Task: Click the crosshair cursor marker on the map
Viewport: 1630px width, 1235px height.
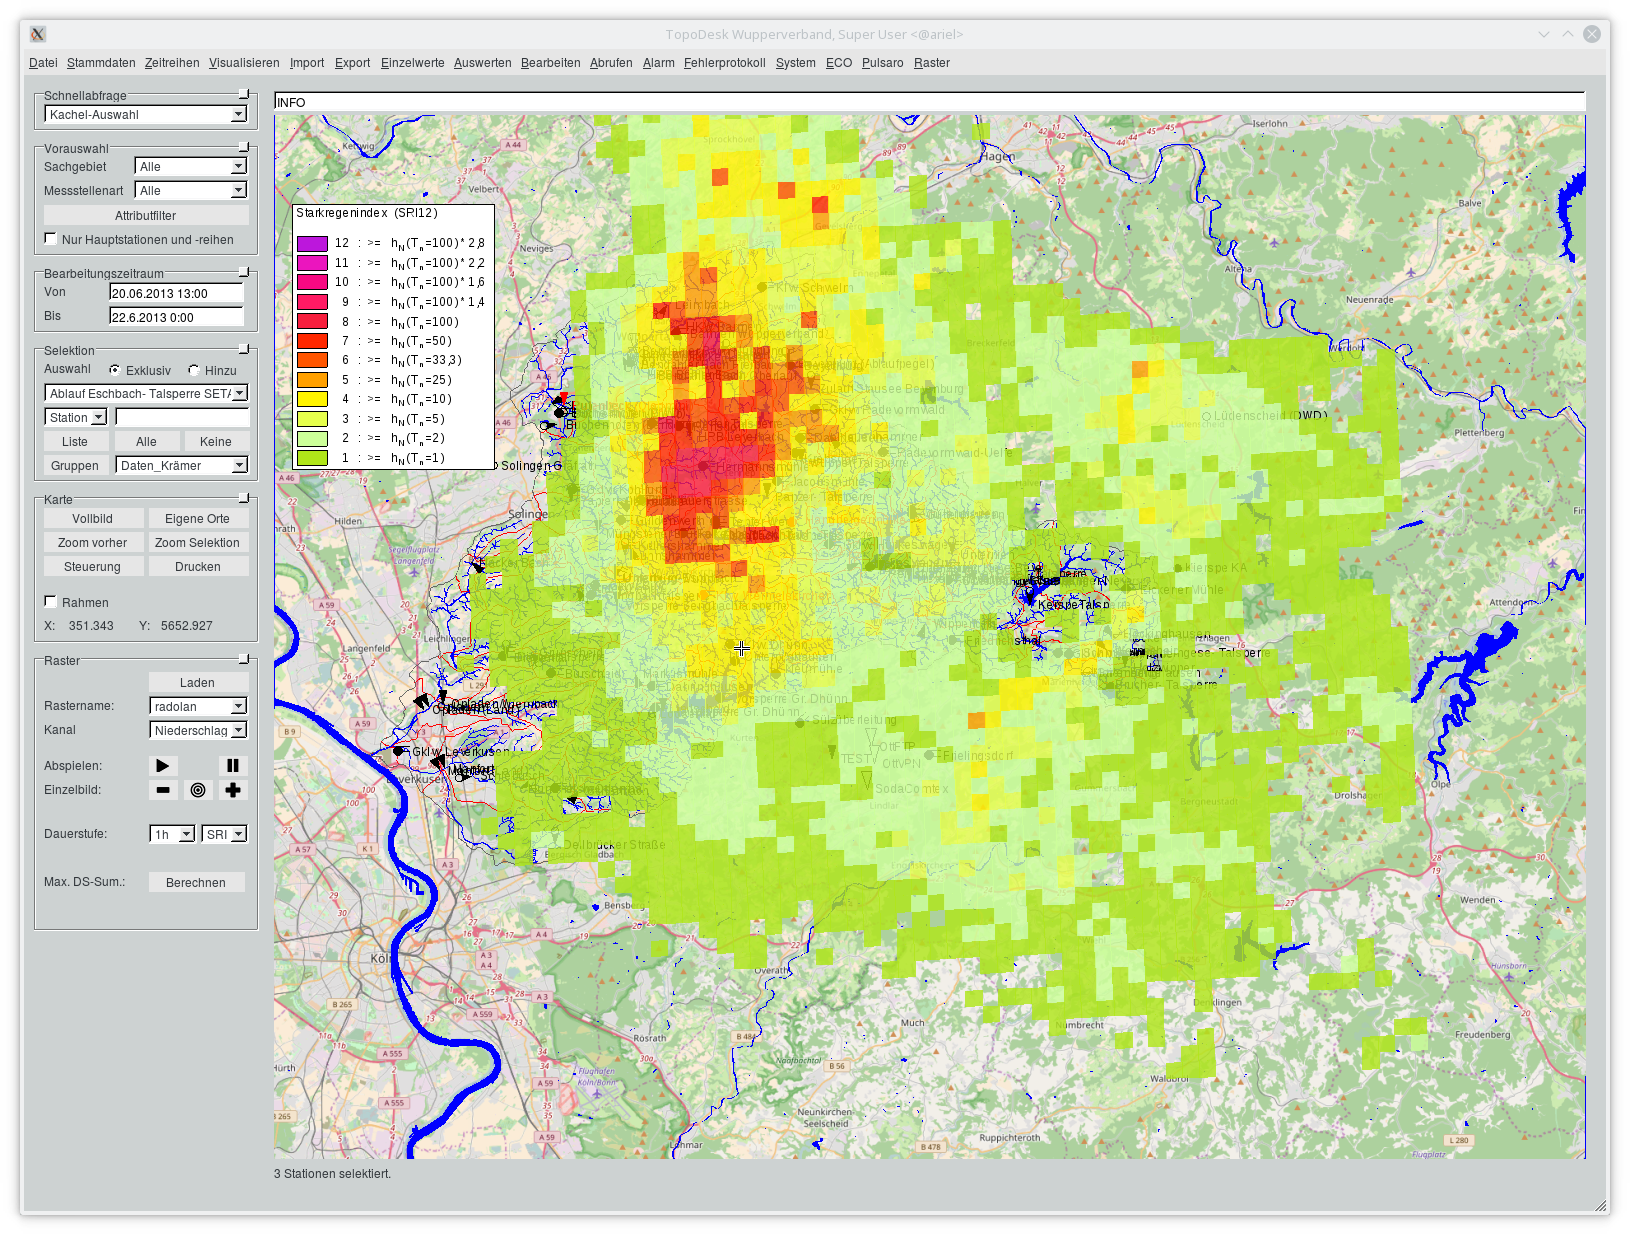Action: point(742,649)
